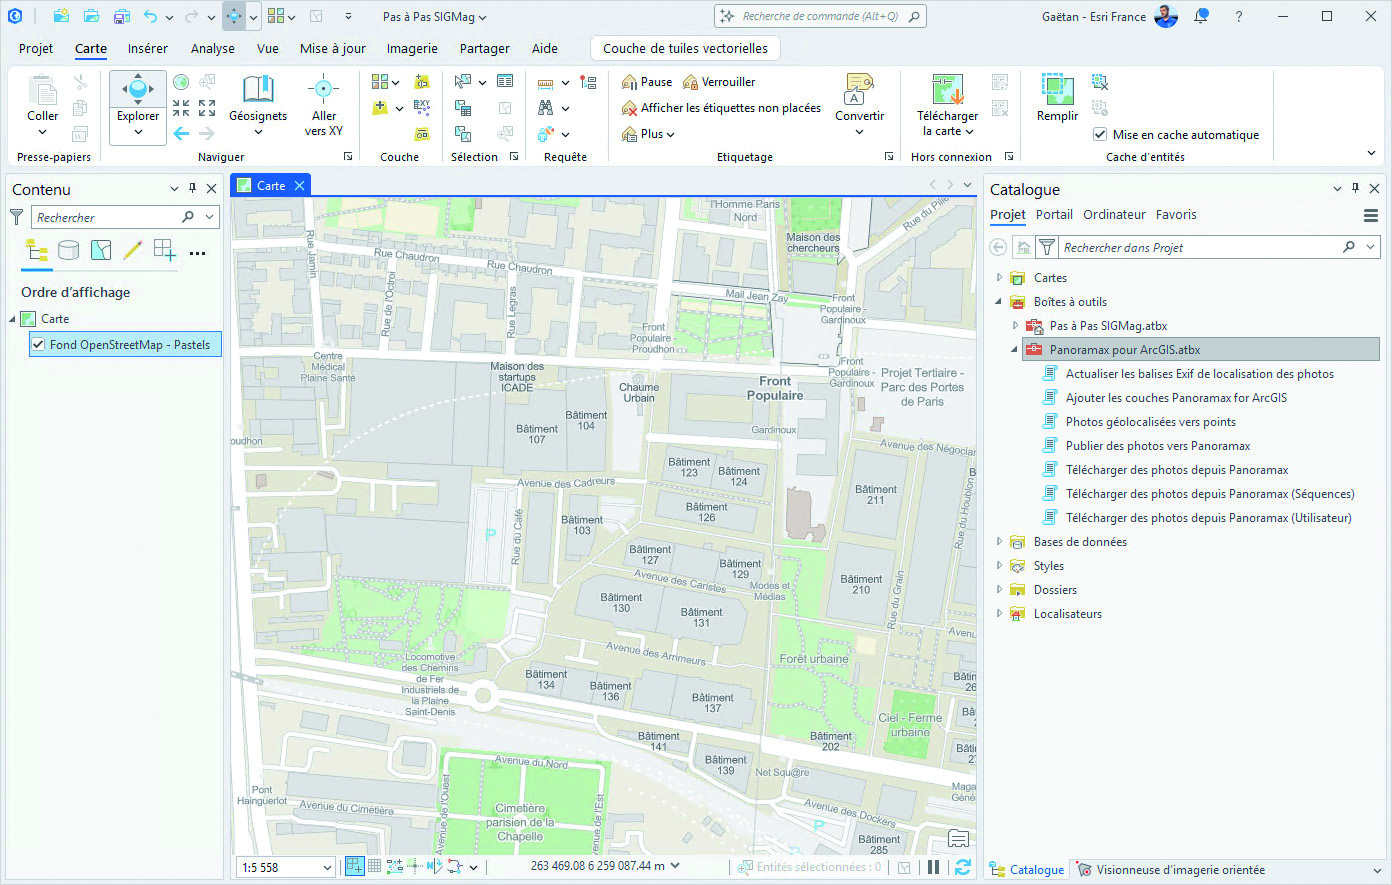
Task: Switch to Ordinateur tab in Catalogue
Action: [1114, 215]
